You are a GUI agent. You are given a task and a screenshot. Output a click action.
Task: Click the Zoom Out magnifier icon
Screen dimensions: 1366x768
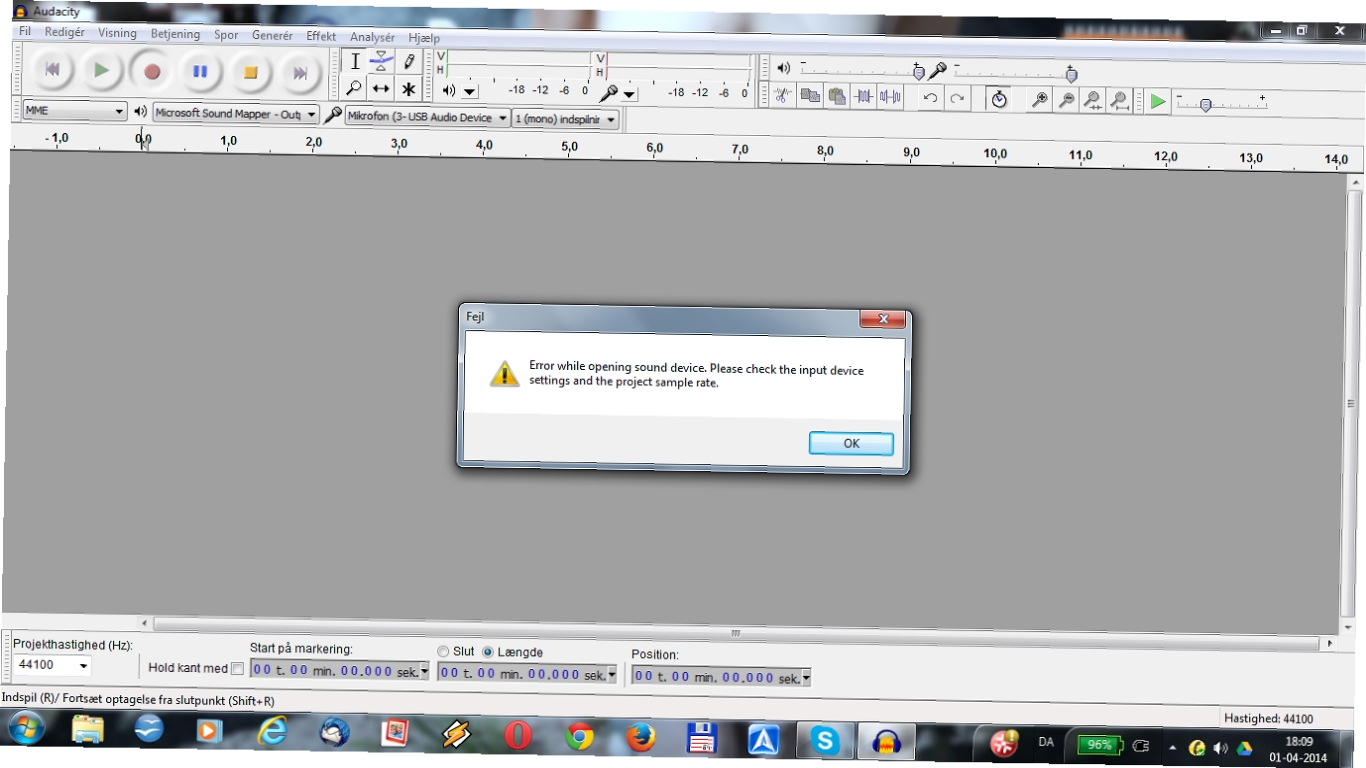pos(1067,100)
